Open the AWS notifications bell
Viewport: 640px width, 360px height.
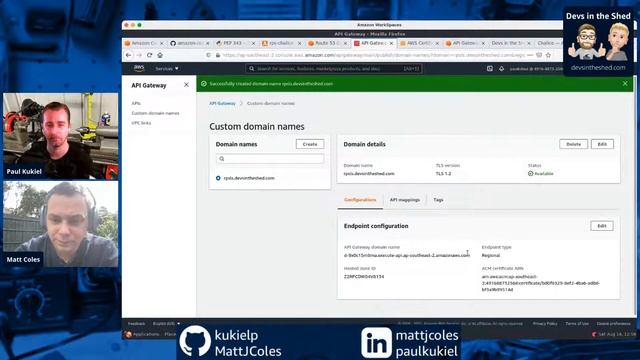coord(502,69)
